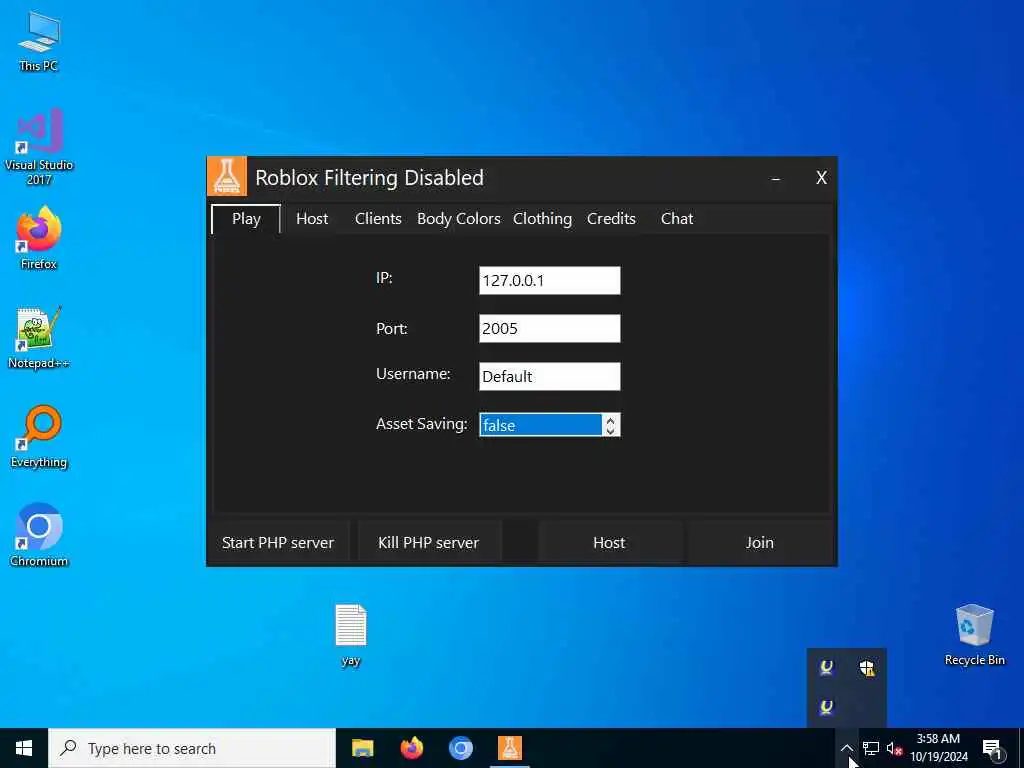Image resolution: width=1024 pixels, height=768 pixels.
Task: Select Visual Studio 2017 desktop shortcut
Action: [x=39, y=147]
